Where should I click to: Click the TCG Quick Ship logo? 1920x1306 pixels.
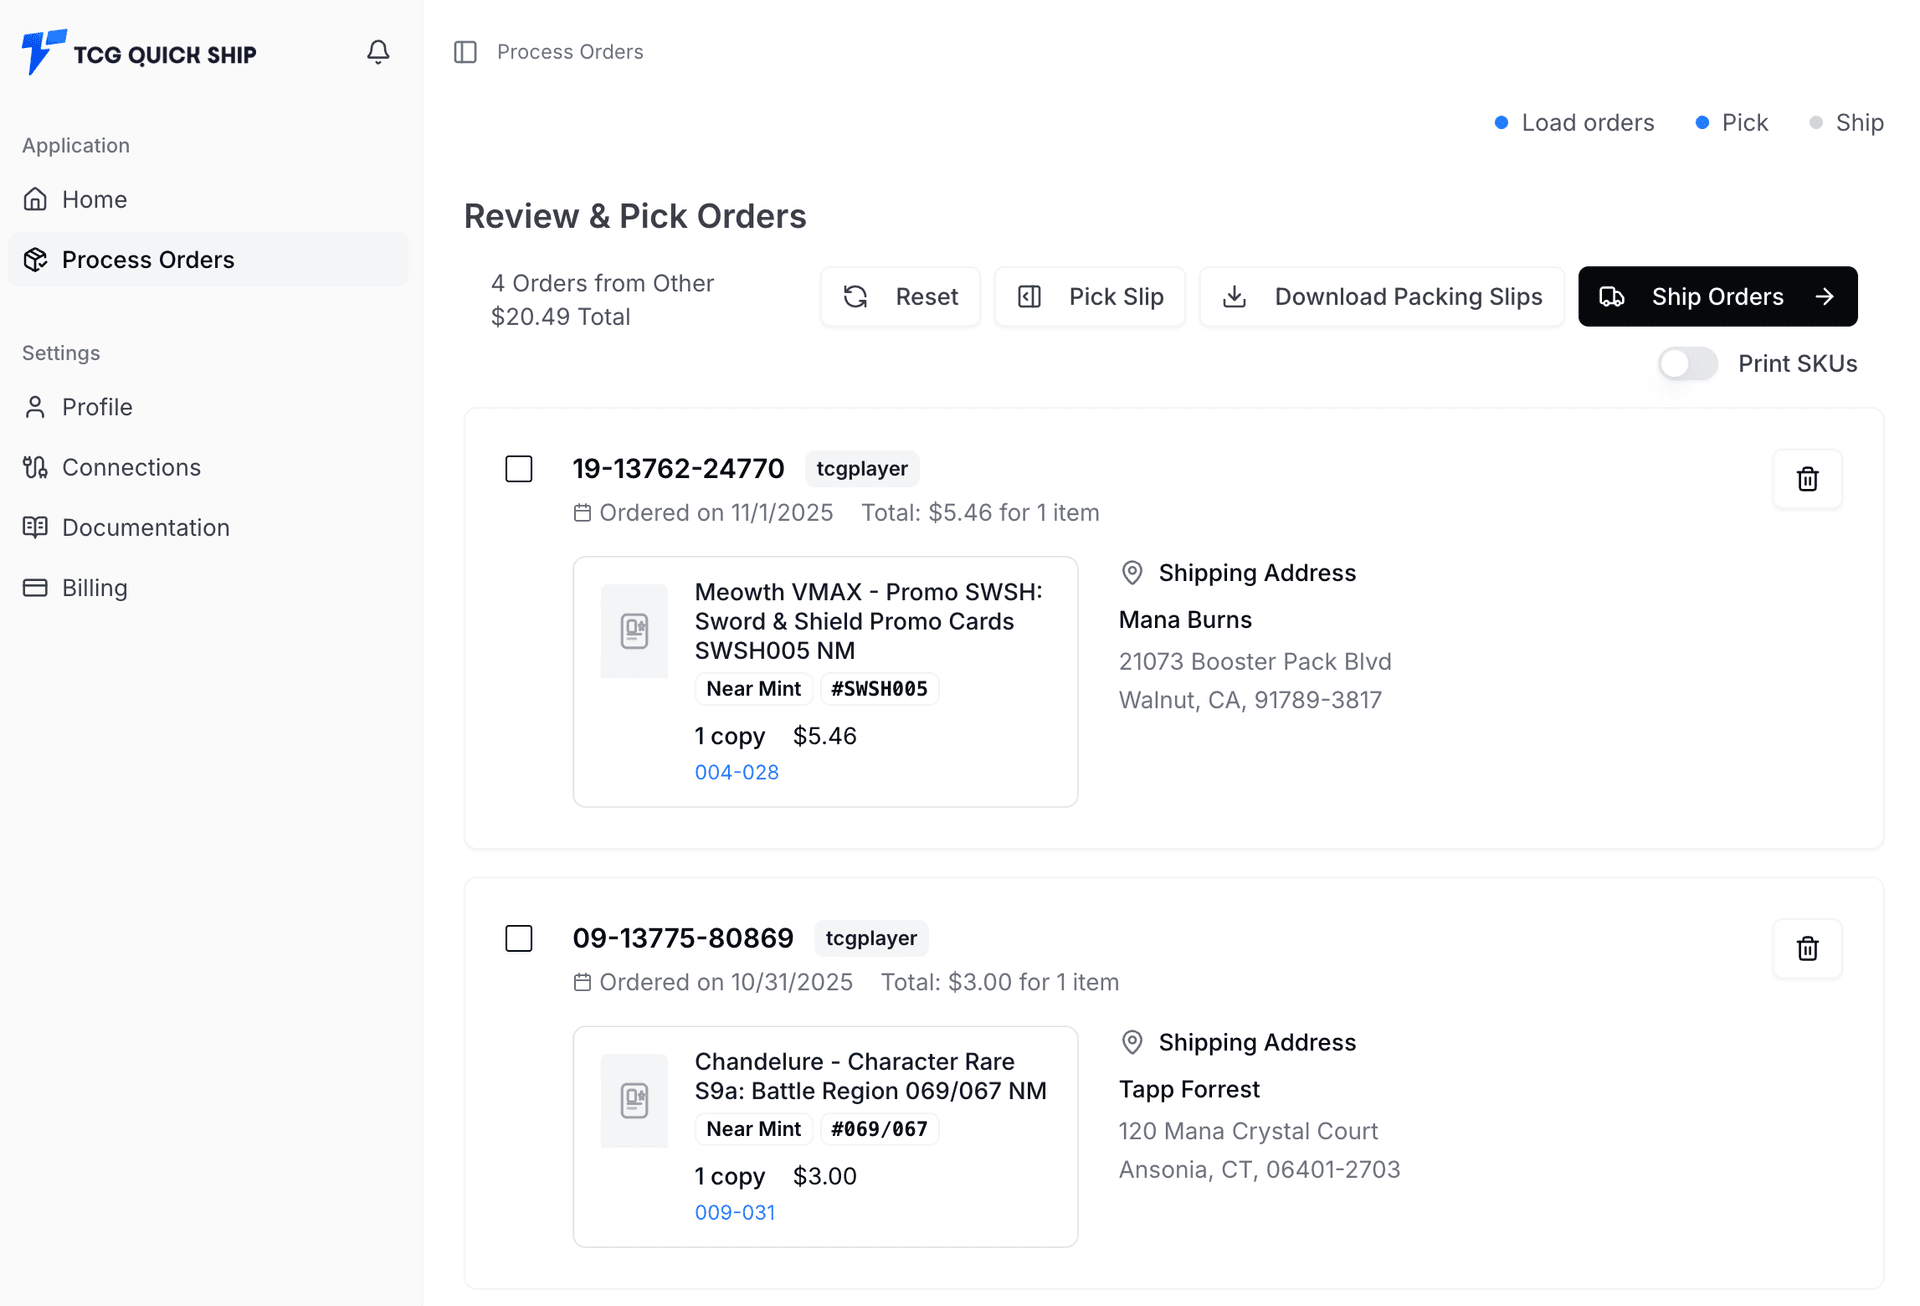click(140, 53)
